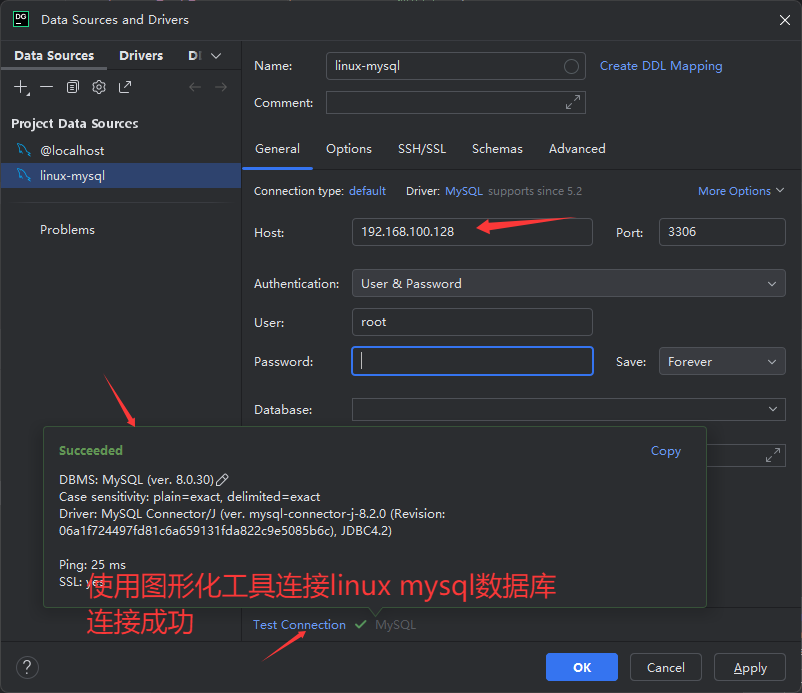The width and height of the screenshot is (802, 693).
Task: Click Project Data Sources heading
Action: [x=75, y=124]
